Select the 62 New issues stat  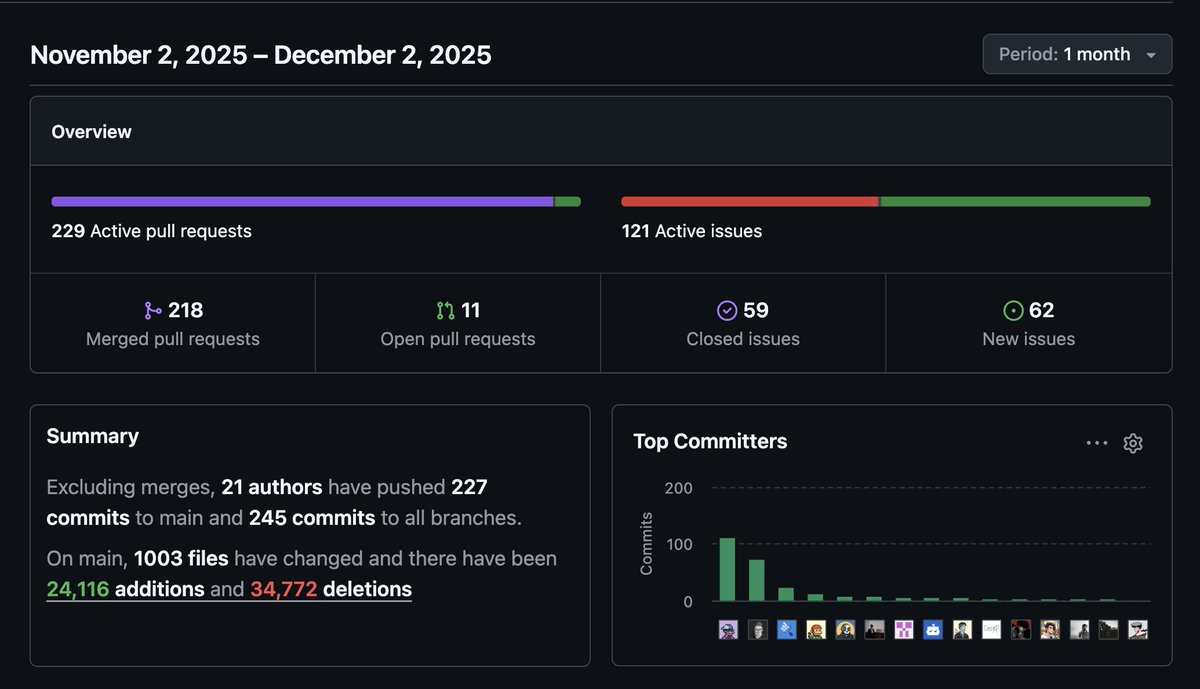click(1028, 323)
